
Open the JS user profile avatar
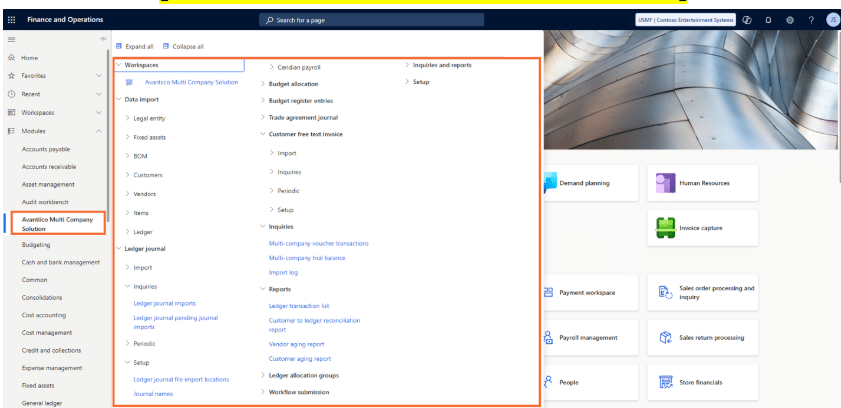[x=832, y=20]
